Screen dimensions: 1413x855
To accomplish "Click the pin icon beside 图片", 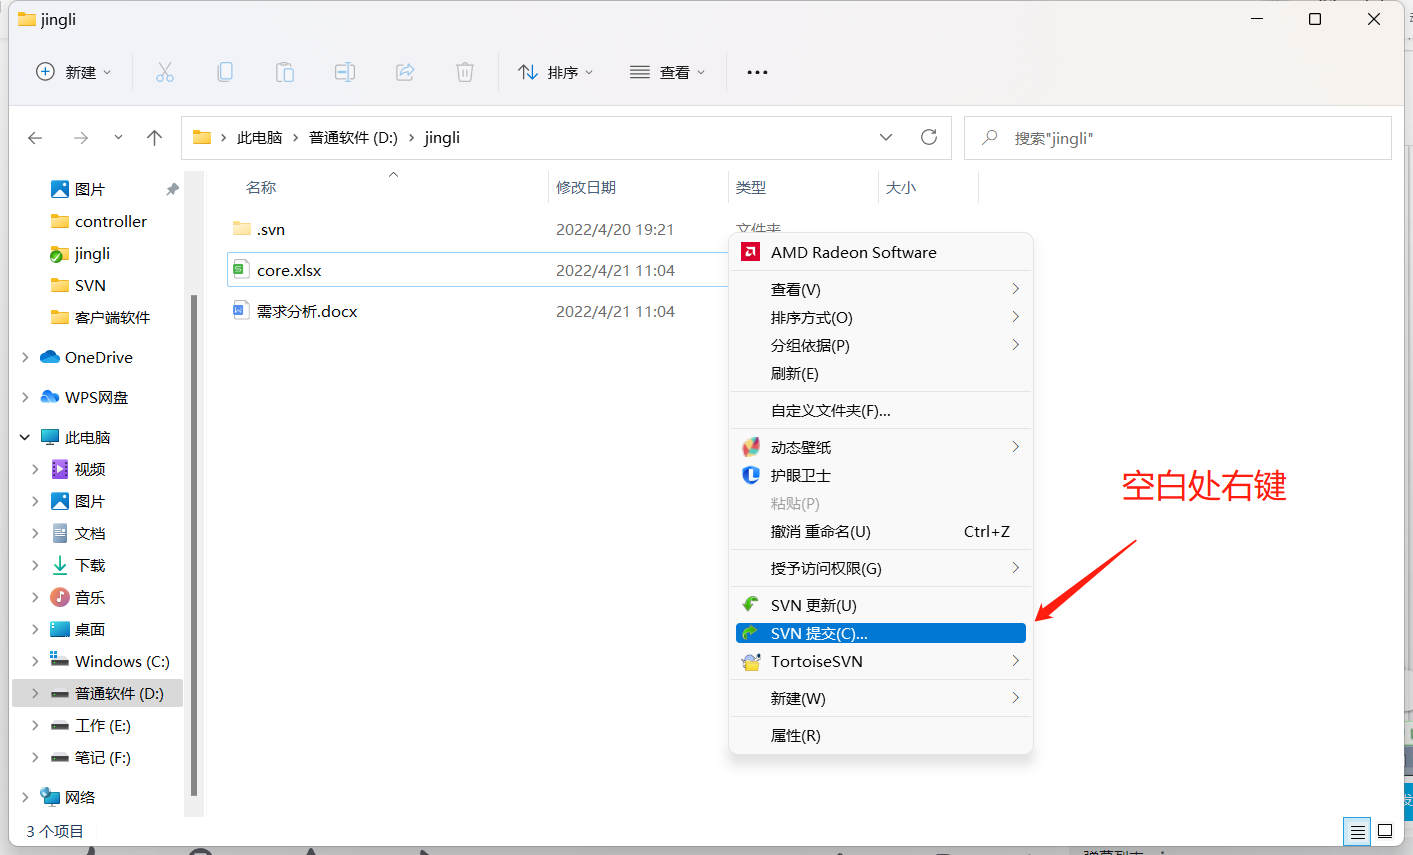I will pyautogui.click(x=172, y=189).
